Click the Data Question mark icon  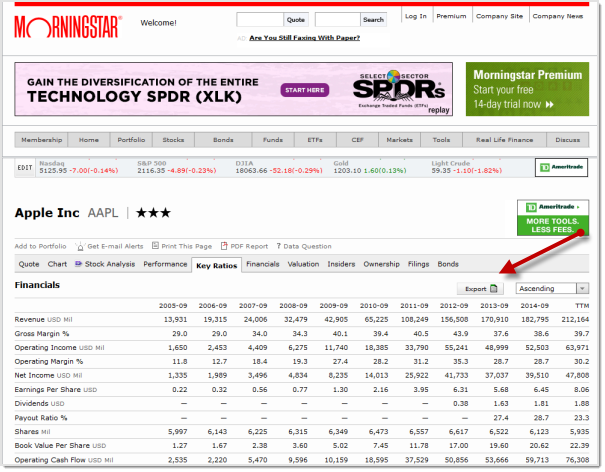(x=279, y=246)
